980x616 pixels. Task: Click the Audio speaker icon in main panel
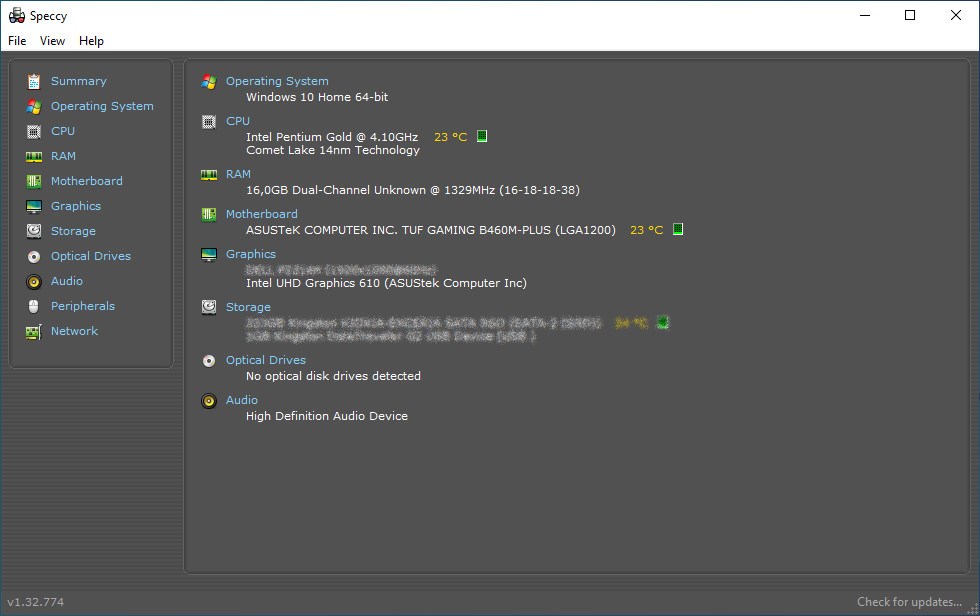click(209, 400)
